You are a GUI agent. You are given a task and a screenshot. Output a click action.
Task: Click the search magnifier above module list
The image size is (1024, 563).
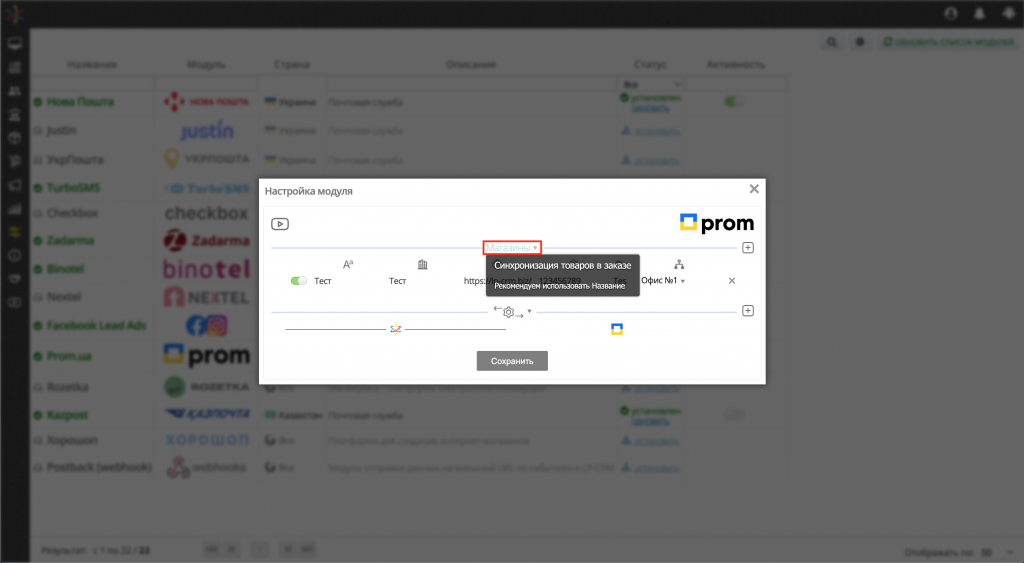coord(831,42)
